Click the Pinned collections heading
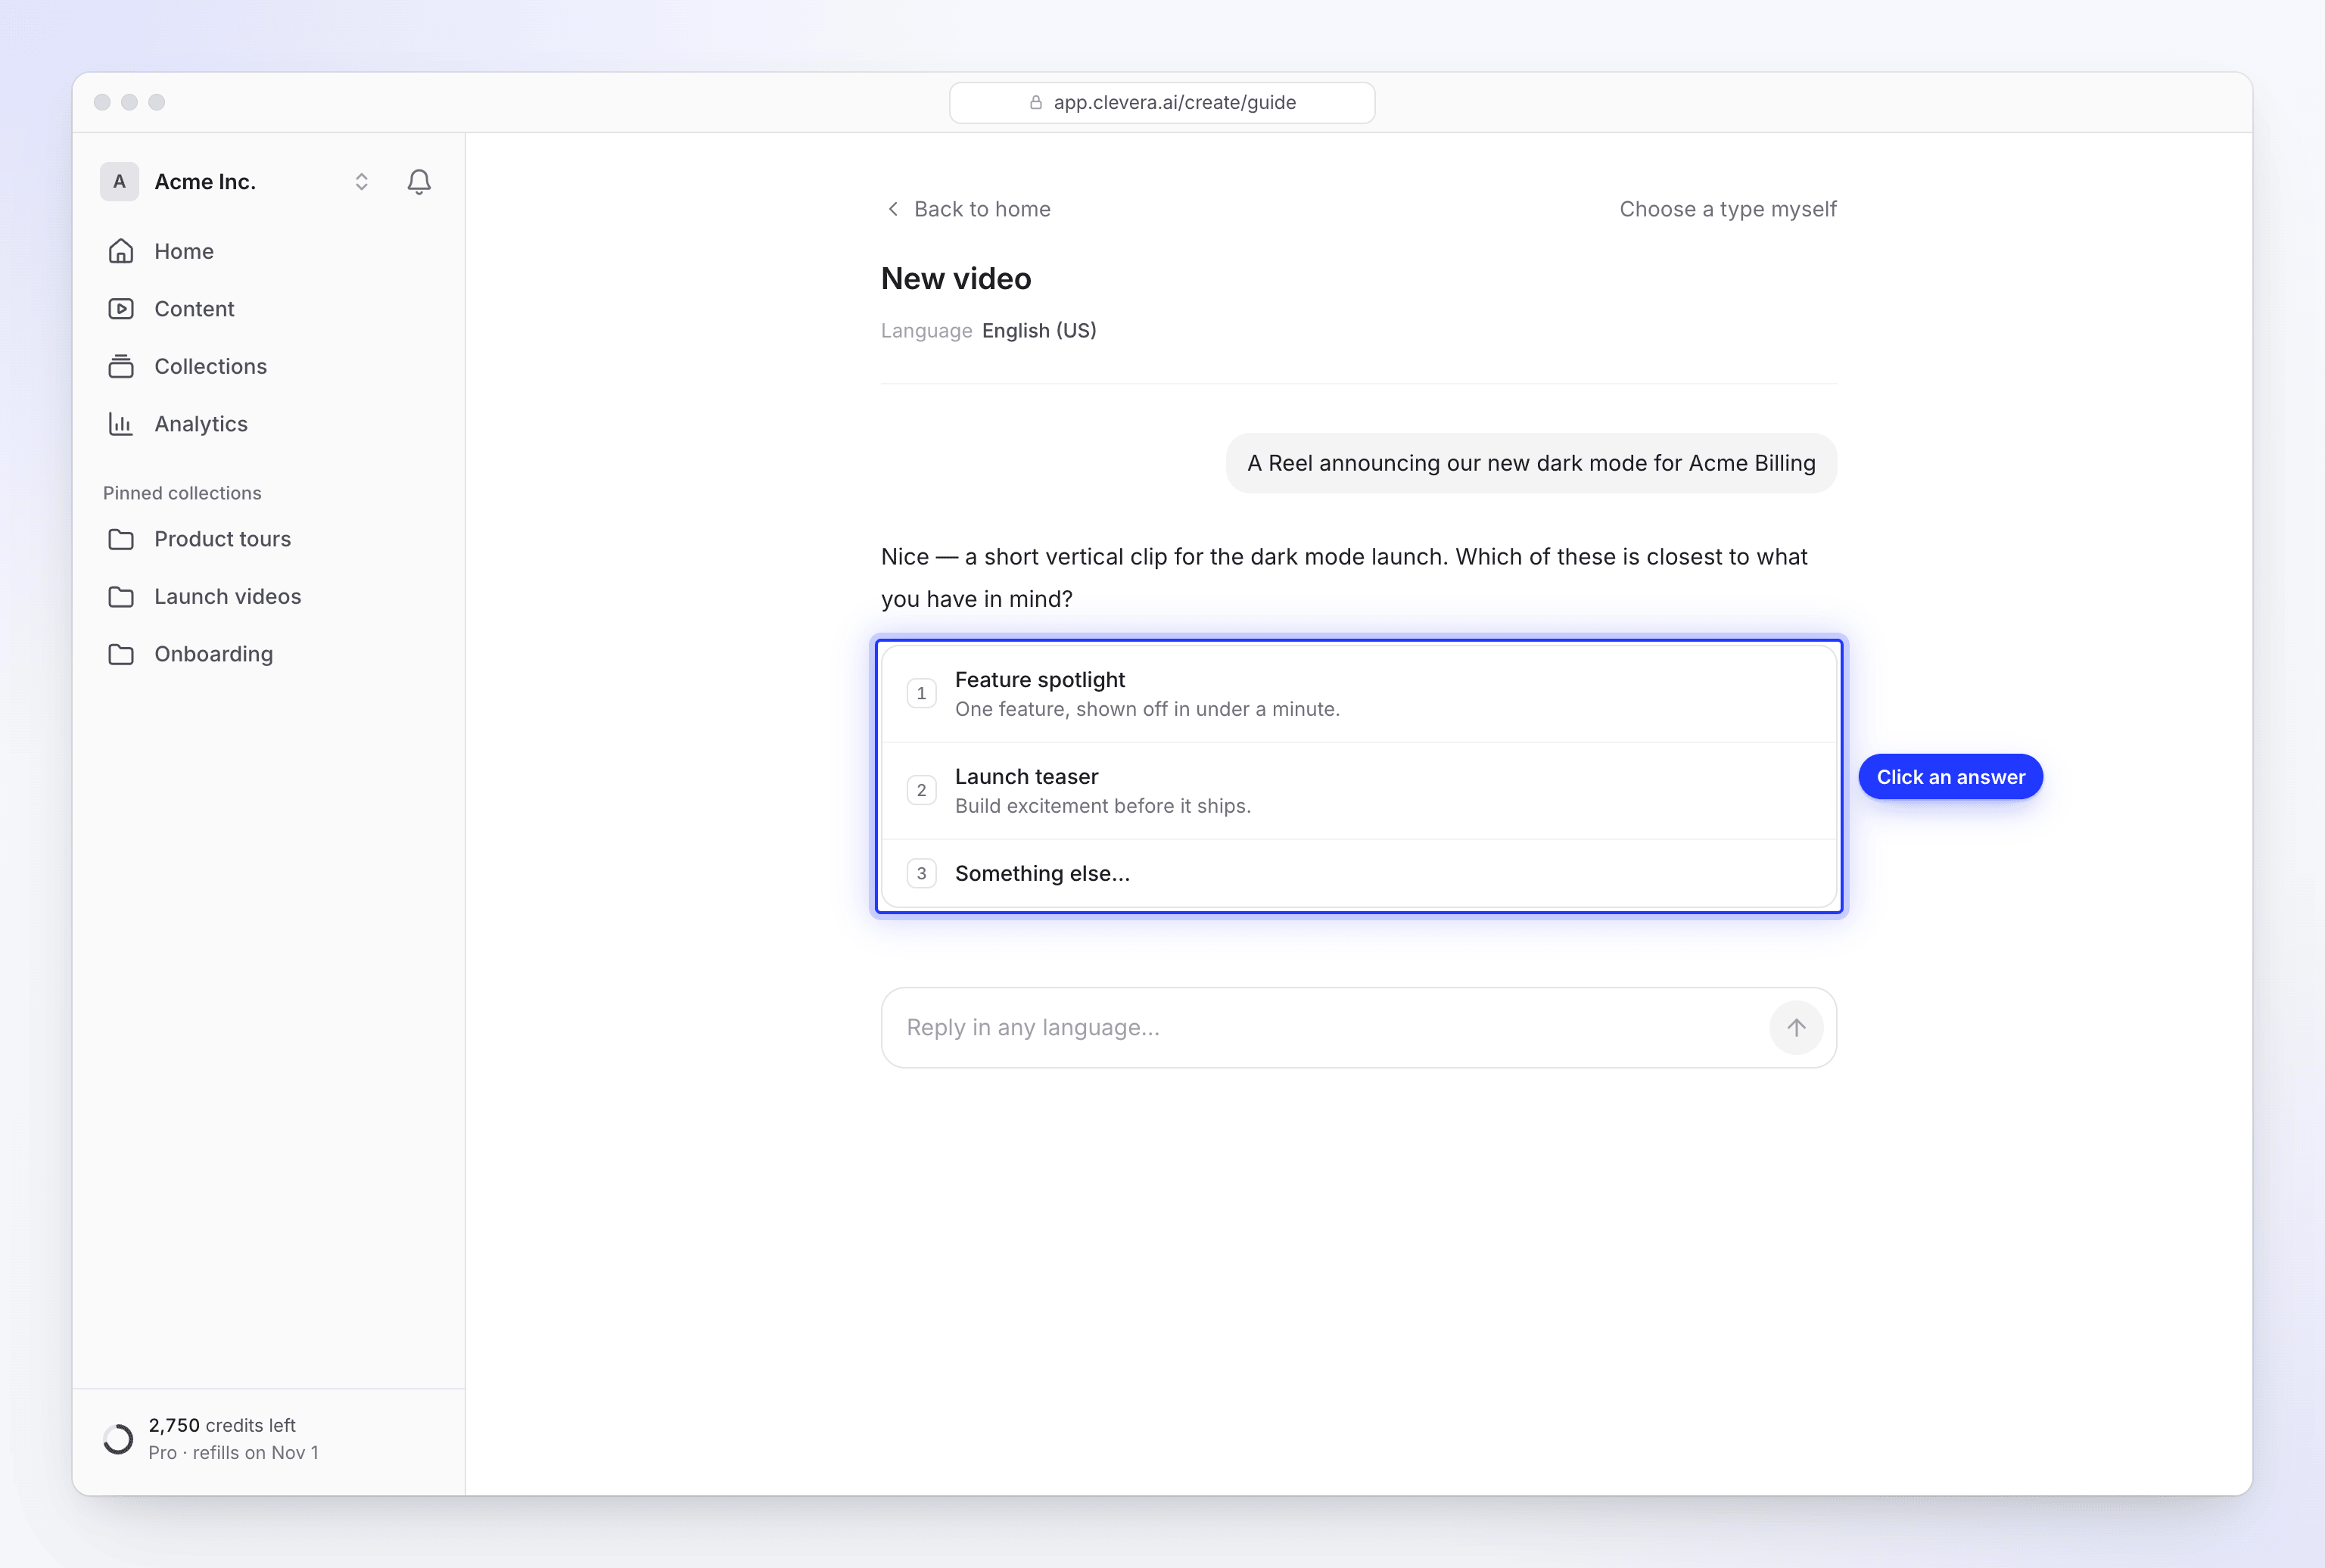Viewport: 2325px width, 1568px height. [182, 493]
